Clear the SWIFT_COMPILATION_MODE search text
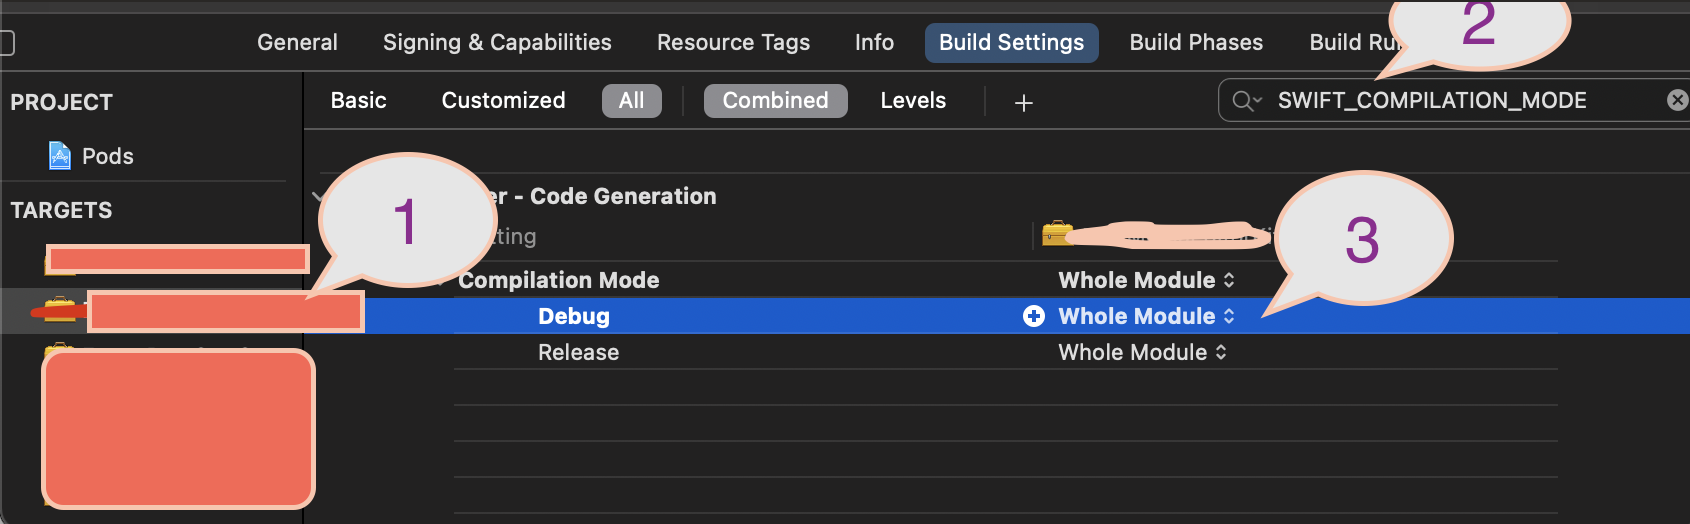The image size is (1690, 524). point(1677,100)
